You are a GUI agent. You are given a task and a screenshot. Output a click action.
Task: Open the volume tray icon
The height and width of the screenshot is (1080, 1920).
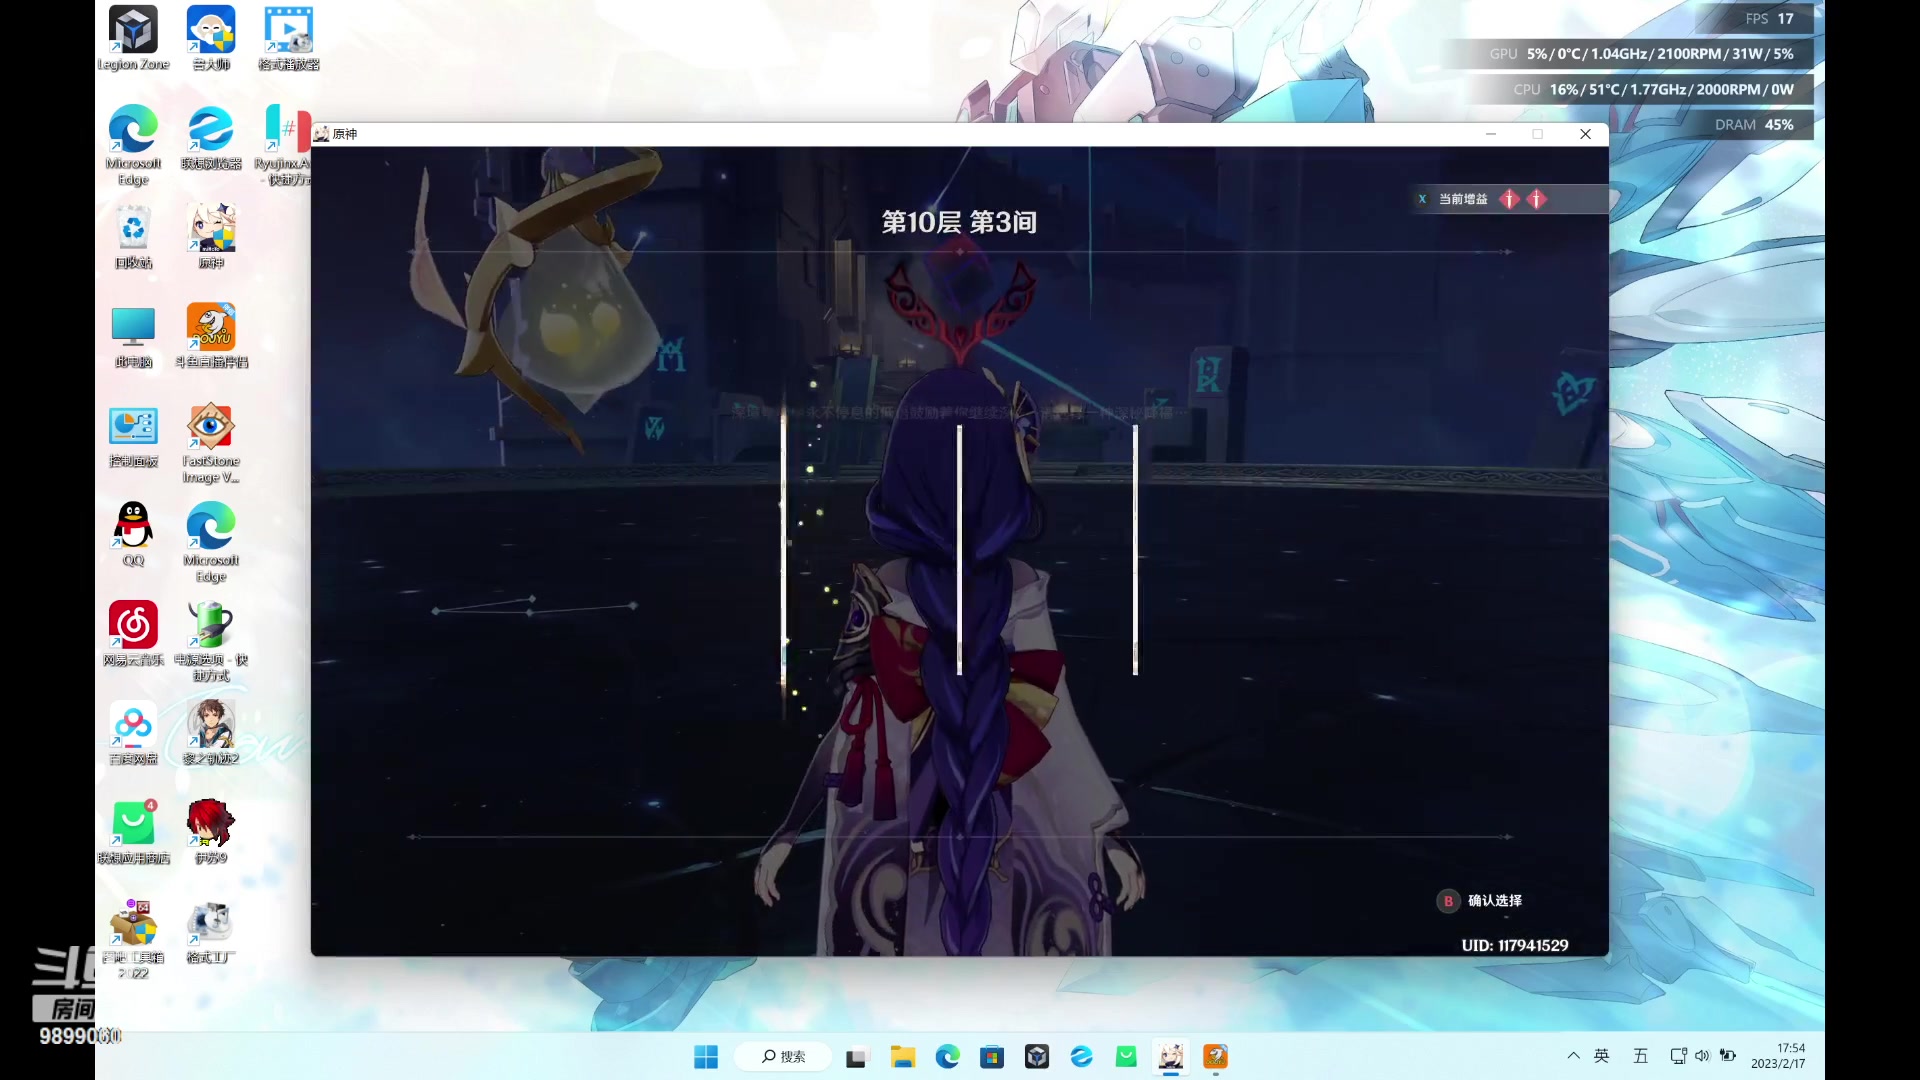pyautogui.click(x=1702, y=1056)
